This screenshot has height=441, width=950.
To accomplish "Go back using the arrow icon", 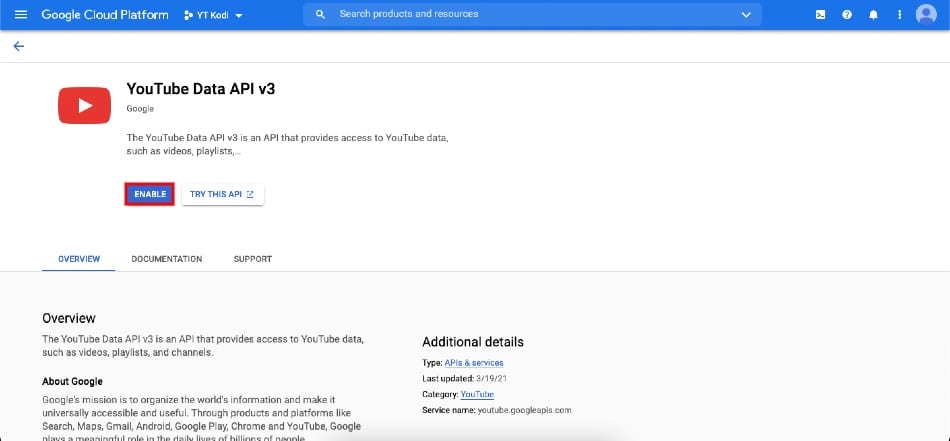I will (x=19, y=46).
